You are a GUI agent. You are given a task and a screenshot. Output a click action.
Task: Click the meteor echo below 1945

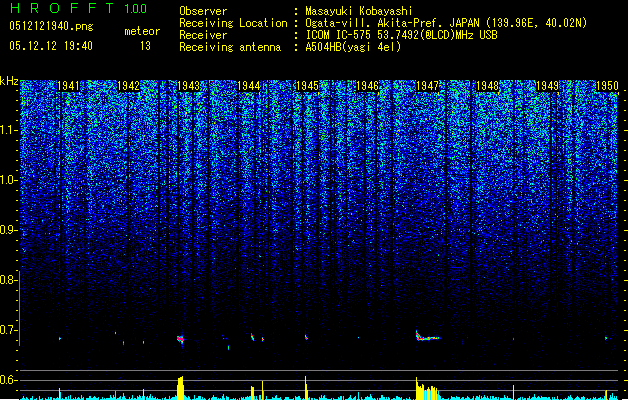[306, 337]
